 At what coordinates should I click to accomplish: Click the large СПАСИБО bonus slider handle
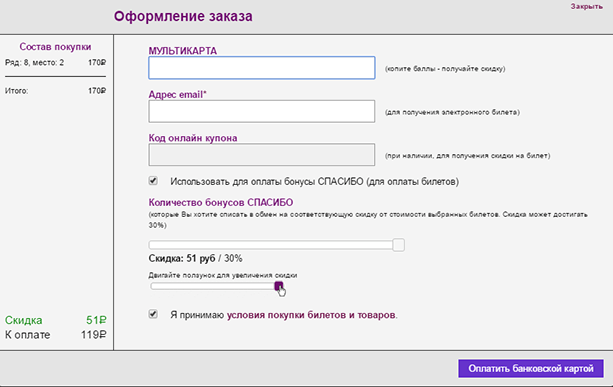[398, 245]
